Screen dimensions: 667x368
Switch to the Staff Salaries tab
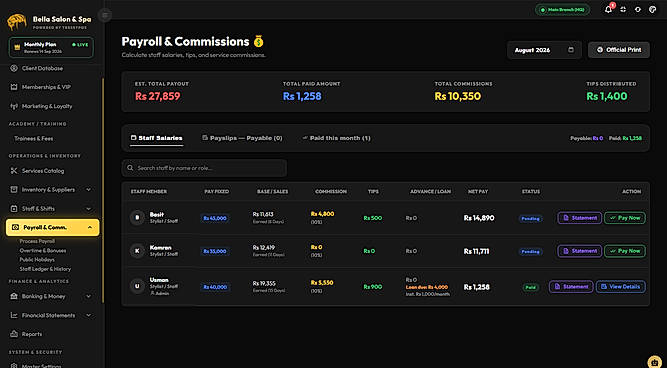[157, 138]
